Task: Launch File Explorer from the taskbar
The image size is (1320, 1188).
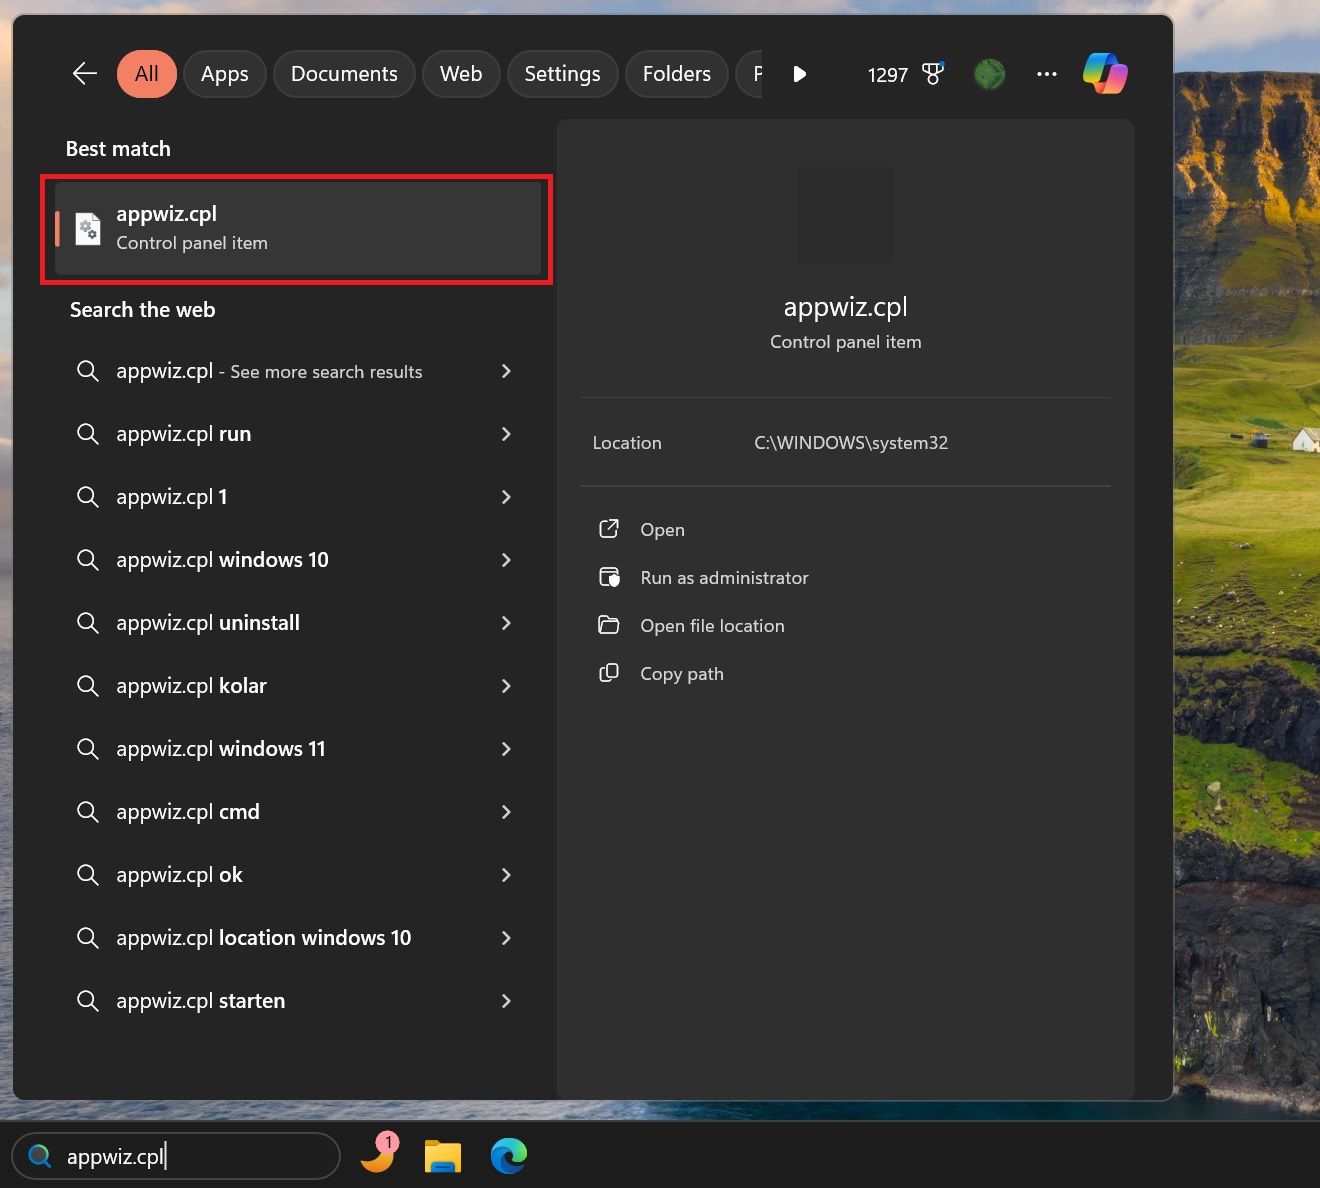Action: [x=442, y=1156]
